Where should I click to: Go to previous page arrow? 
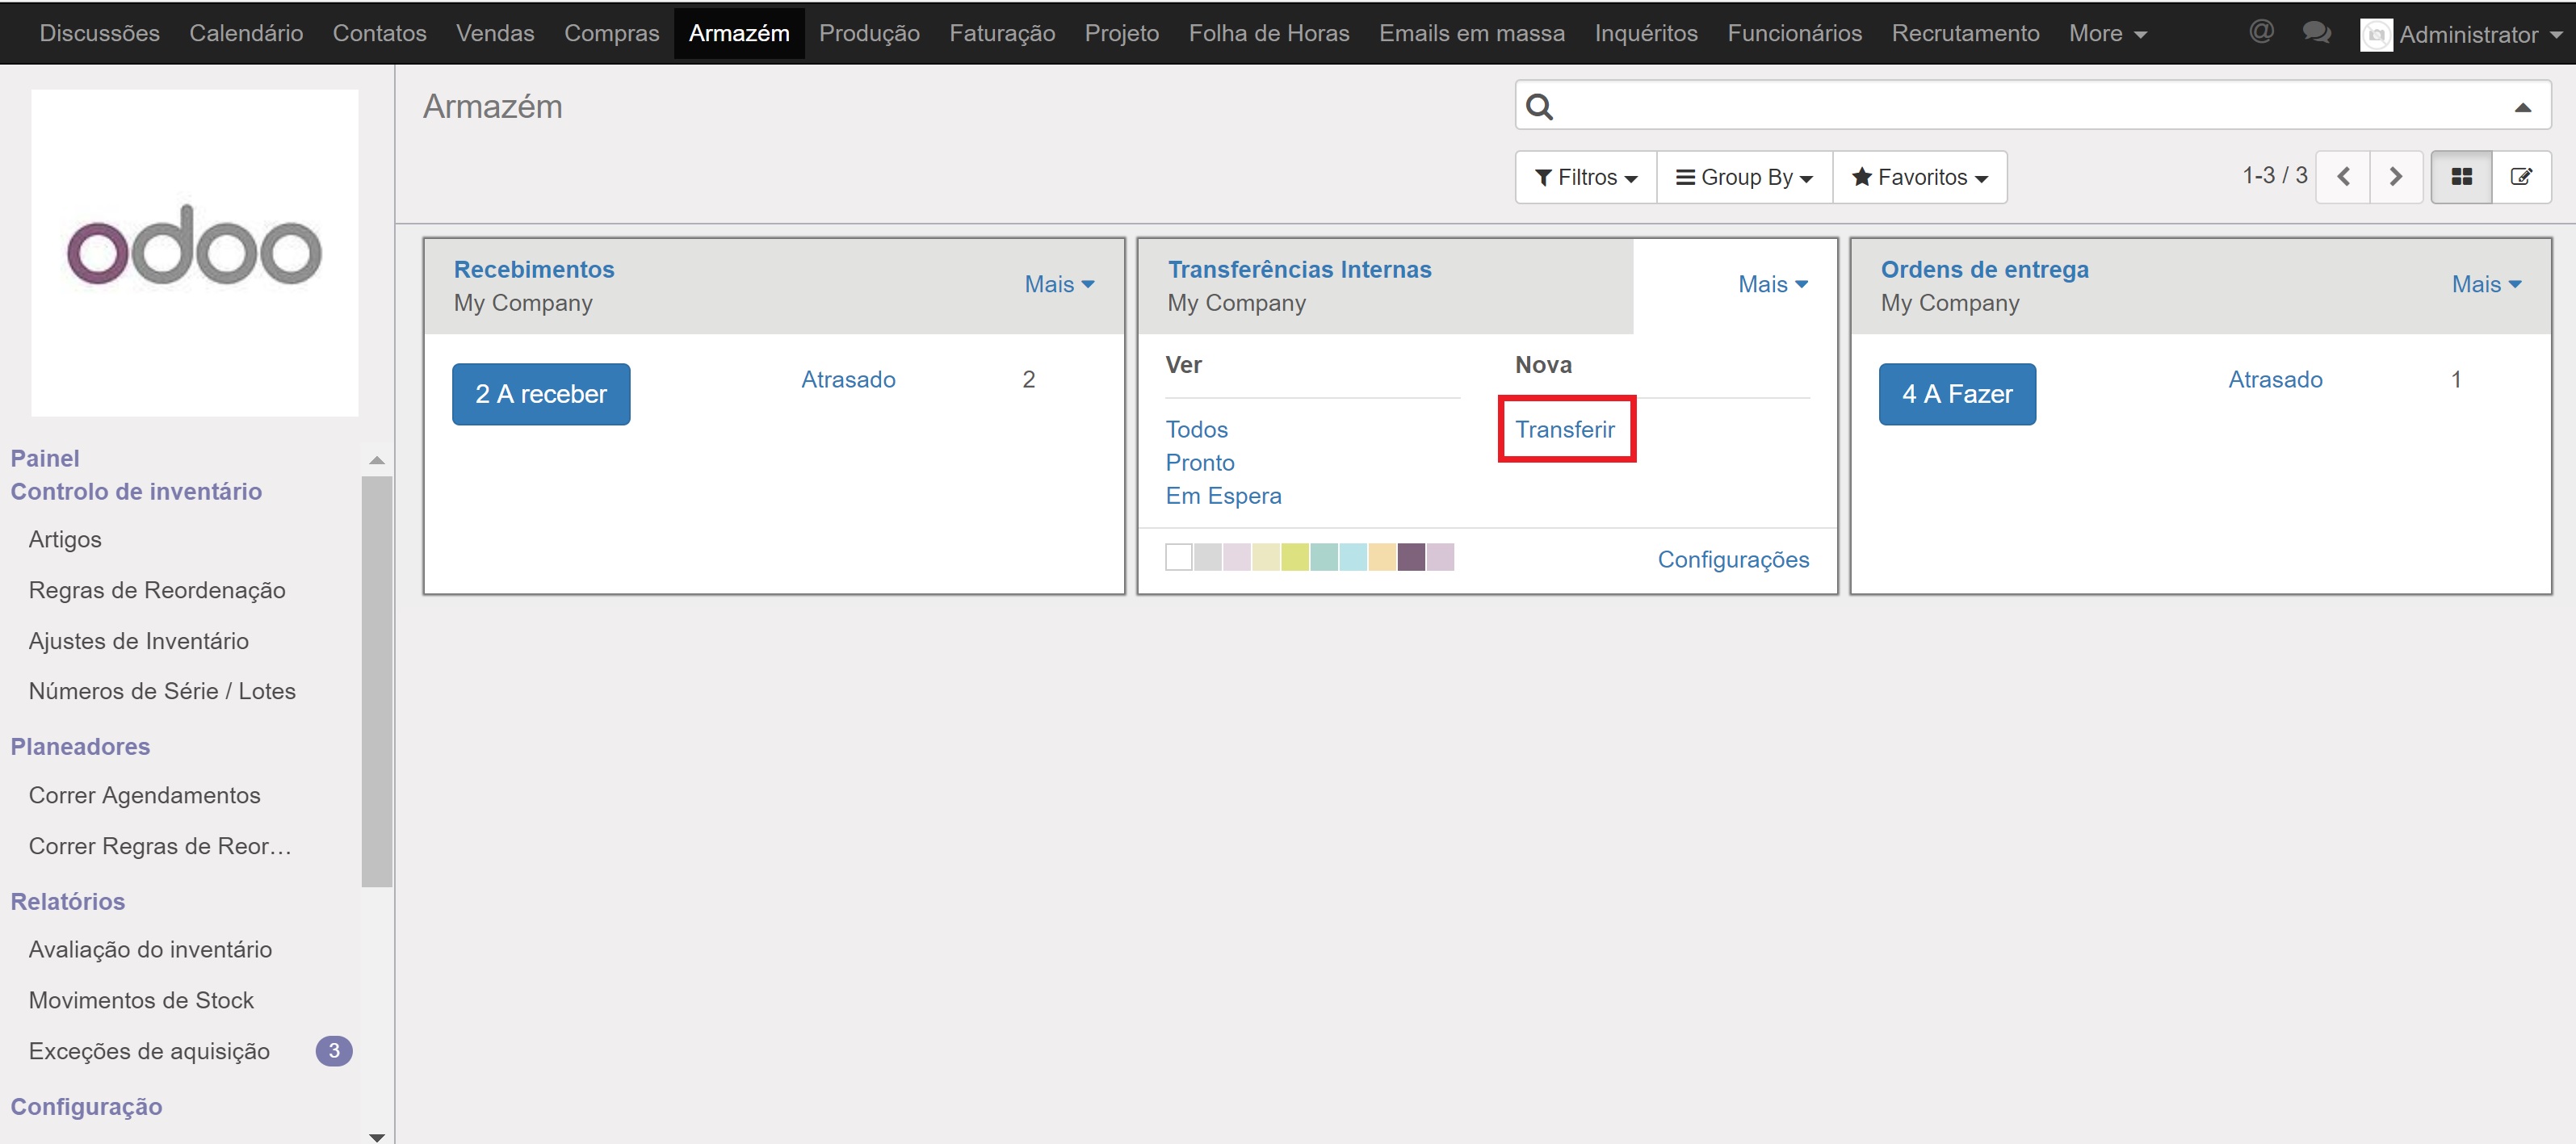coord(2343,177)
